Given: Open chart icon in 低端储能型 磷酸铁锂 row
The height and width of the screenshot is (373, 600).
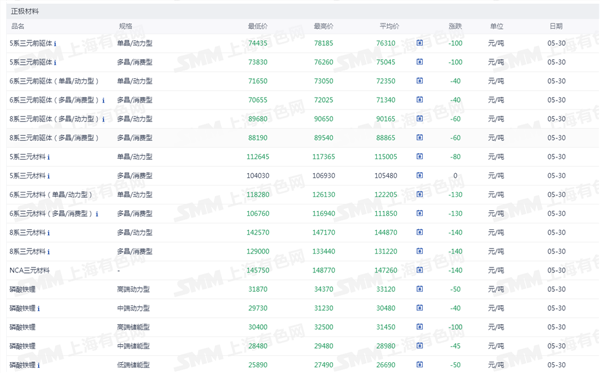Looking at the screenshot, I should [x=420, y=365].
